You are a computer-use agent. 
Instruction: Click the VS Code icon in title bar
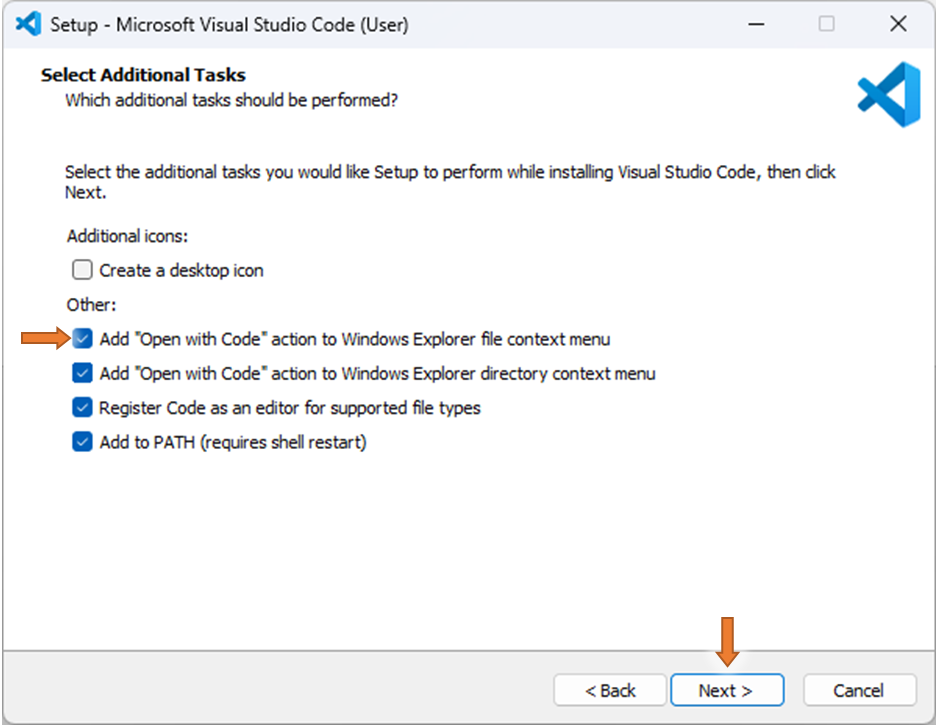coord(28,24)
